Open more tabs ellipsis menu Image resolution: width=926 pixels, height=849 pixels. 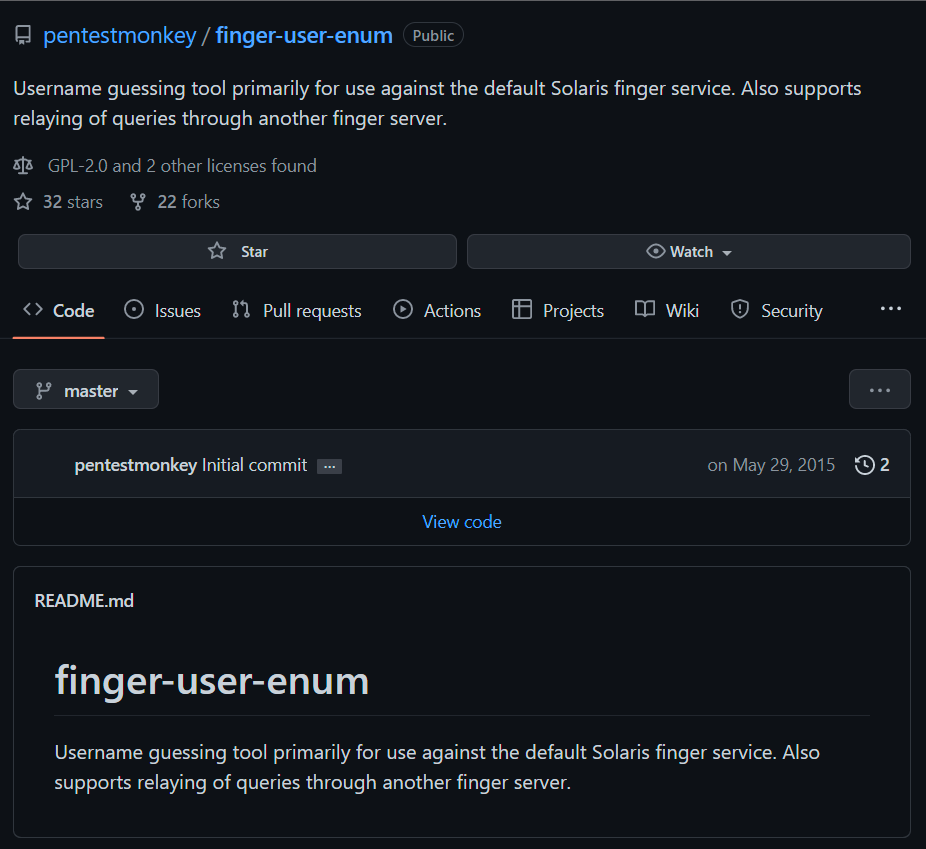coord(891,309)
